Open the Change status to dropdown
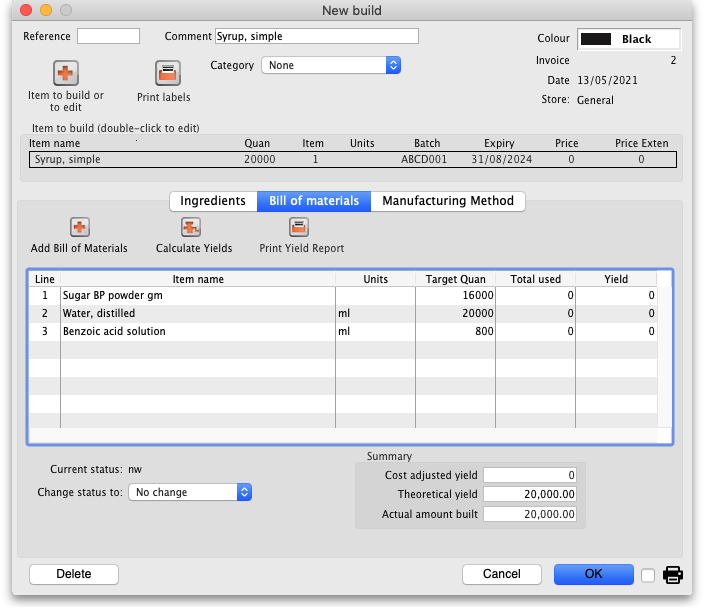Image resolution: width=704 pixels, height=607 pixels. click(x=190, y=492)
